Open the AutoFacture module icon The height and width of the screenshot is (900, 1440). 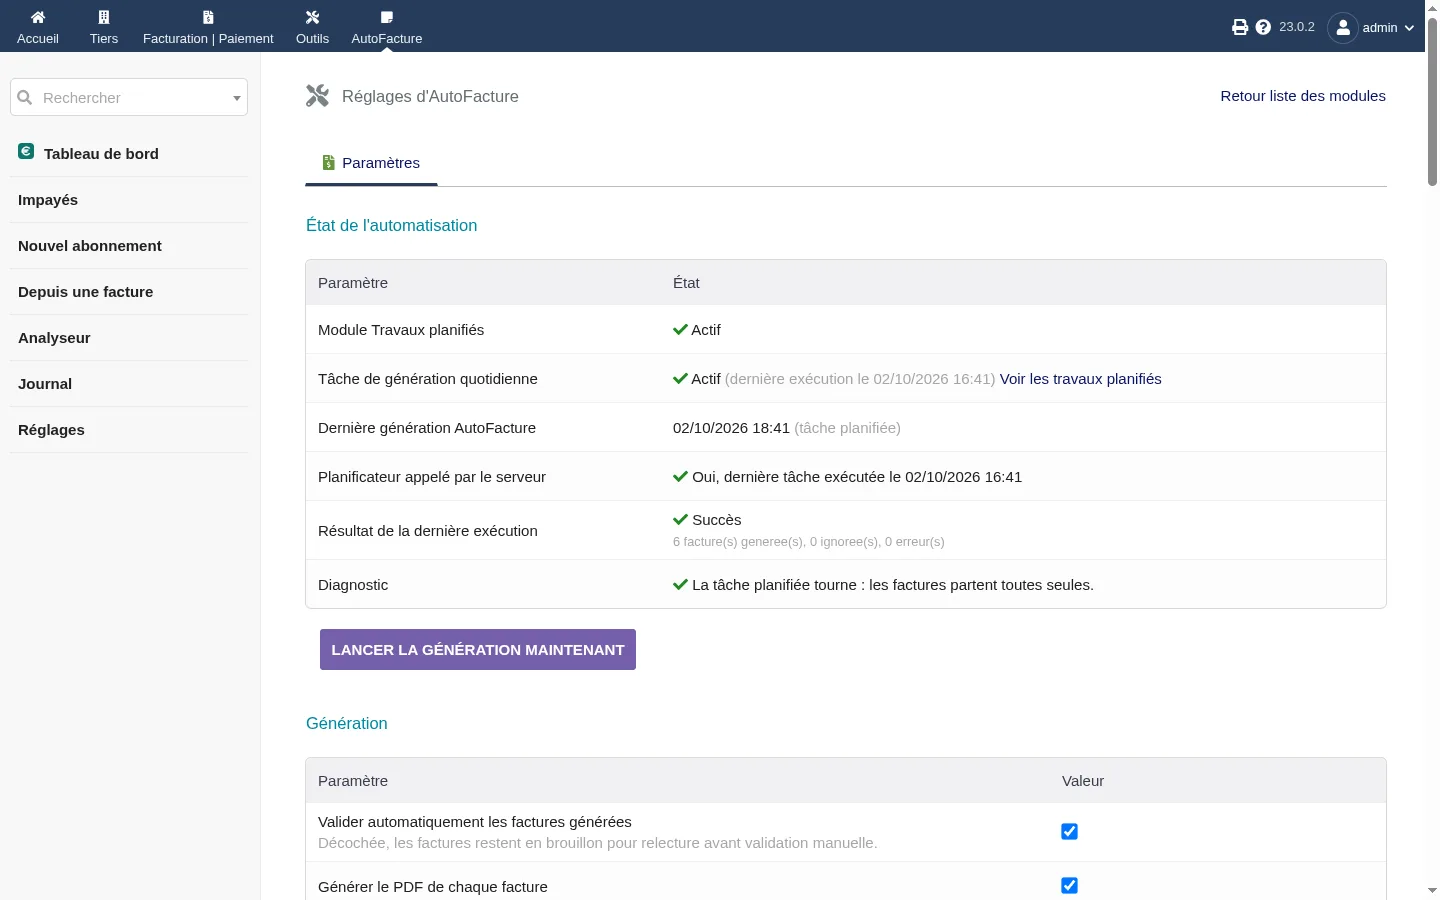(387, 17)
